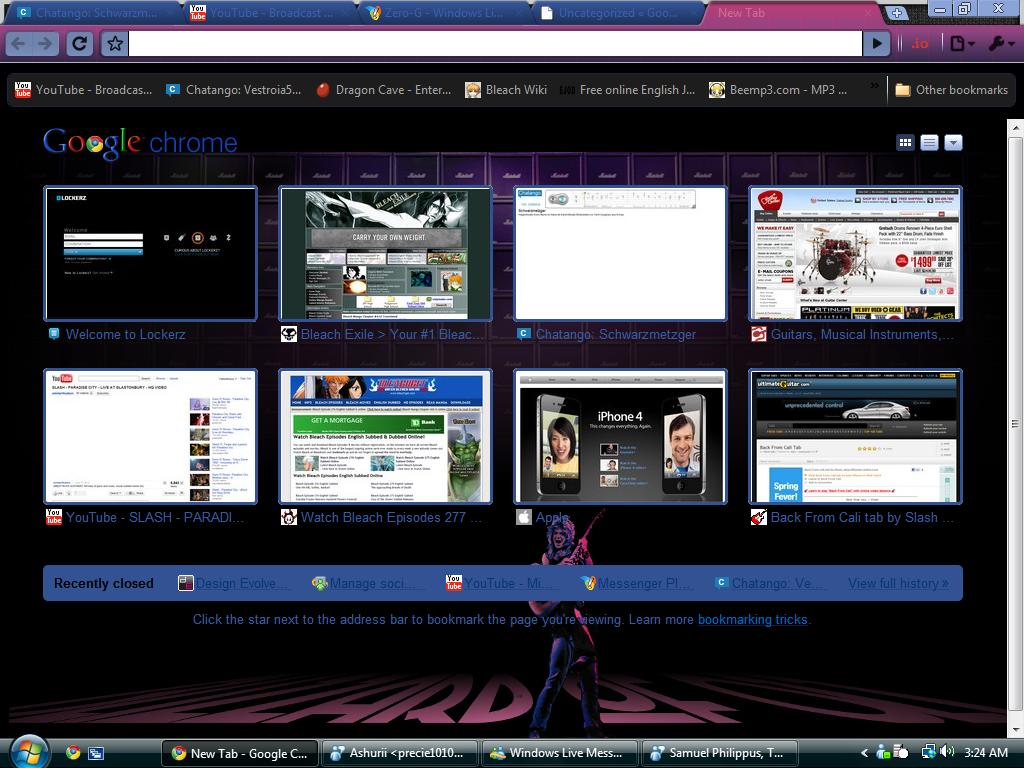Viewport: 1024px width, 768px height.
Task: Click the page vertical scrollbar
Action: pos(1015,424)
